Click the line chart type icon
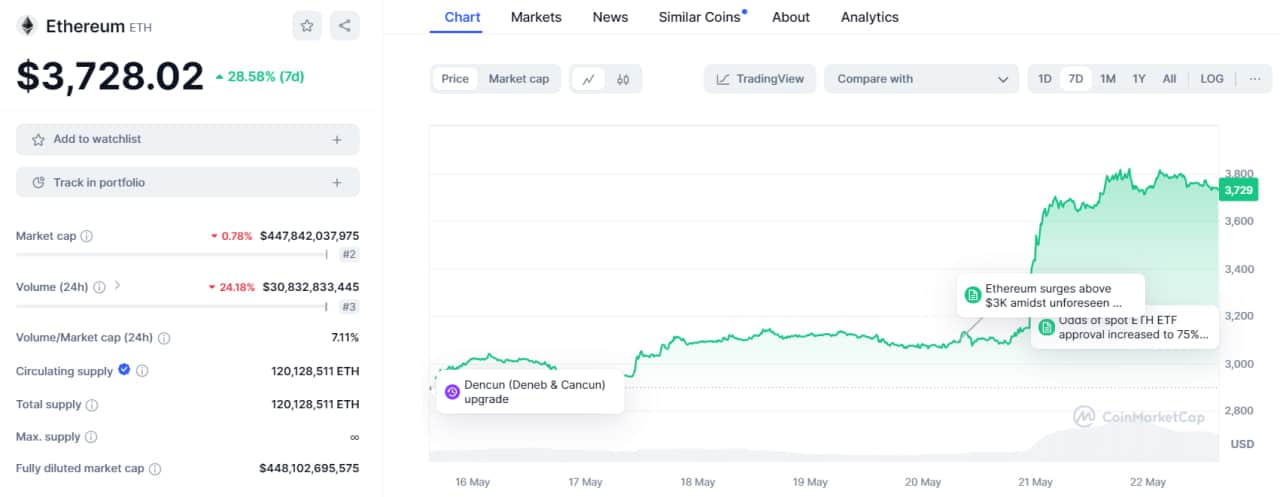The image size is (1280, 497). tap(589, 79)
